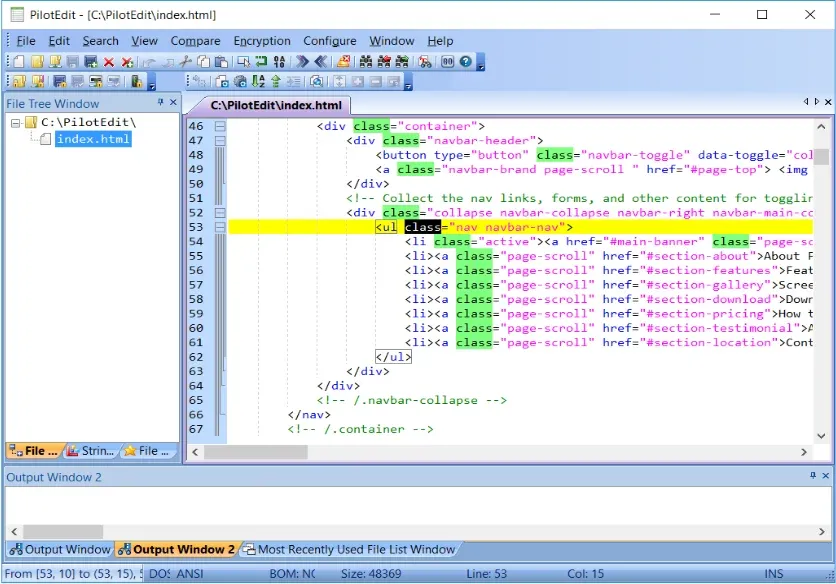This screenshot has height=584, width=836.
Task: Click the green up arrow icon
Action: click(x=276, y=82)
